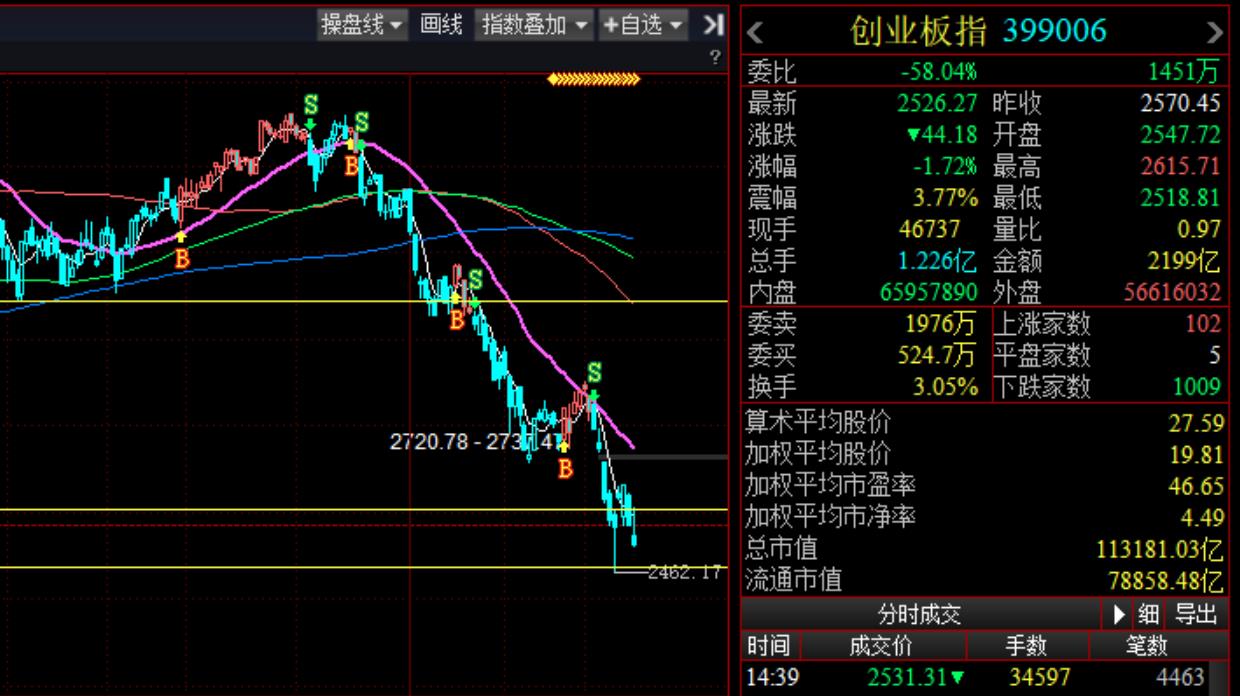Click the help question mark icon

716,56
